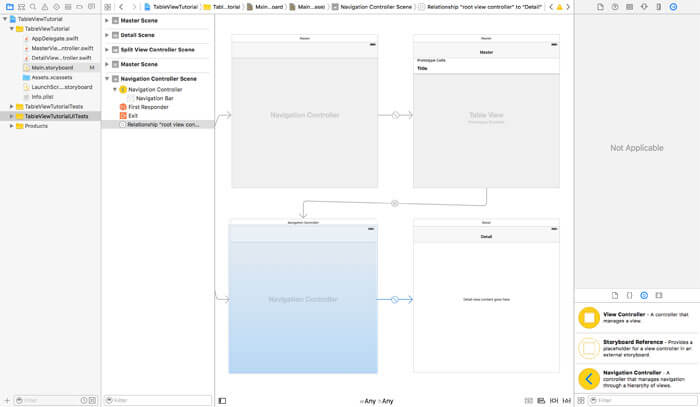Open the Symbol navigator tab
The image size is (700, 407).
(21, 7)
